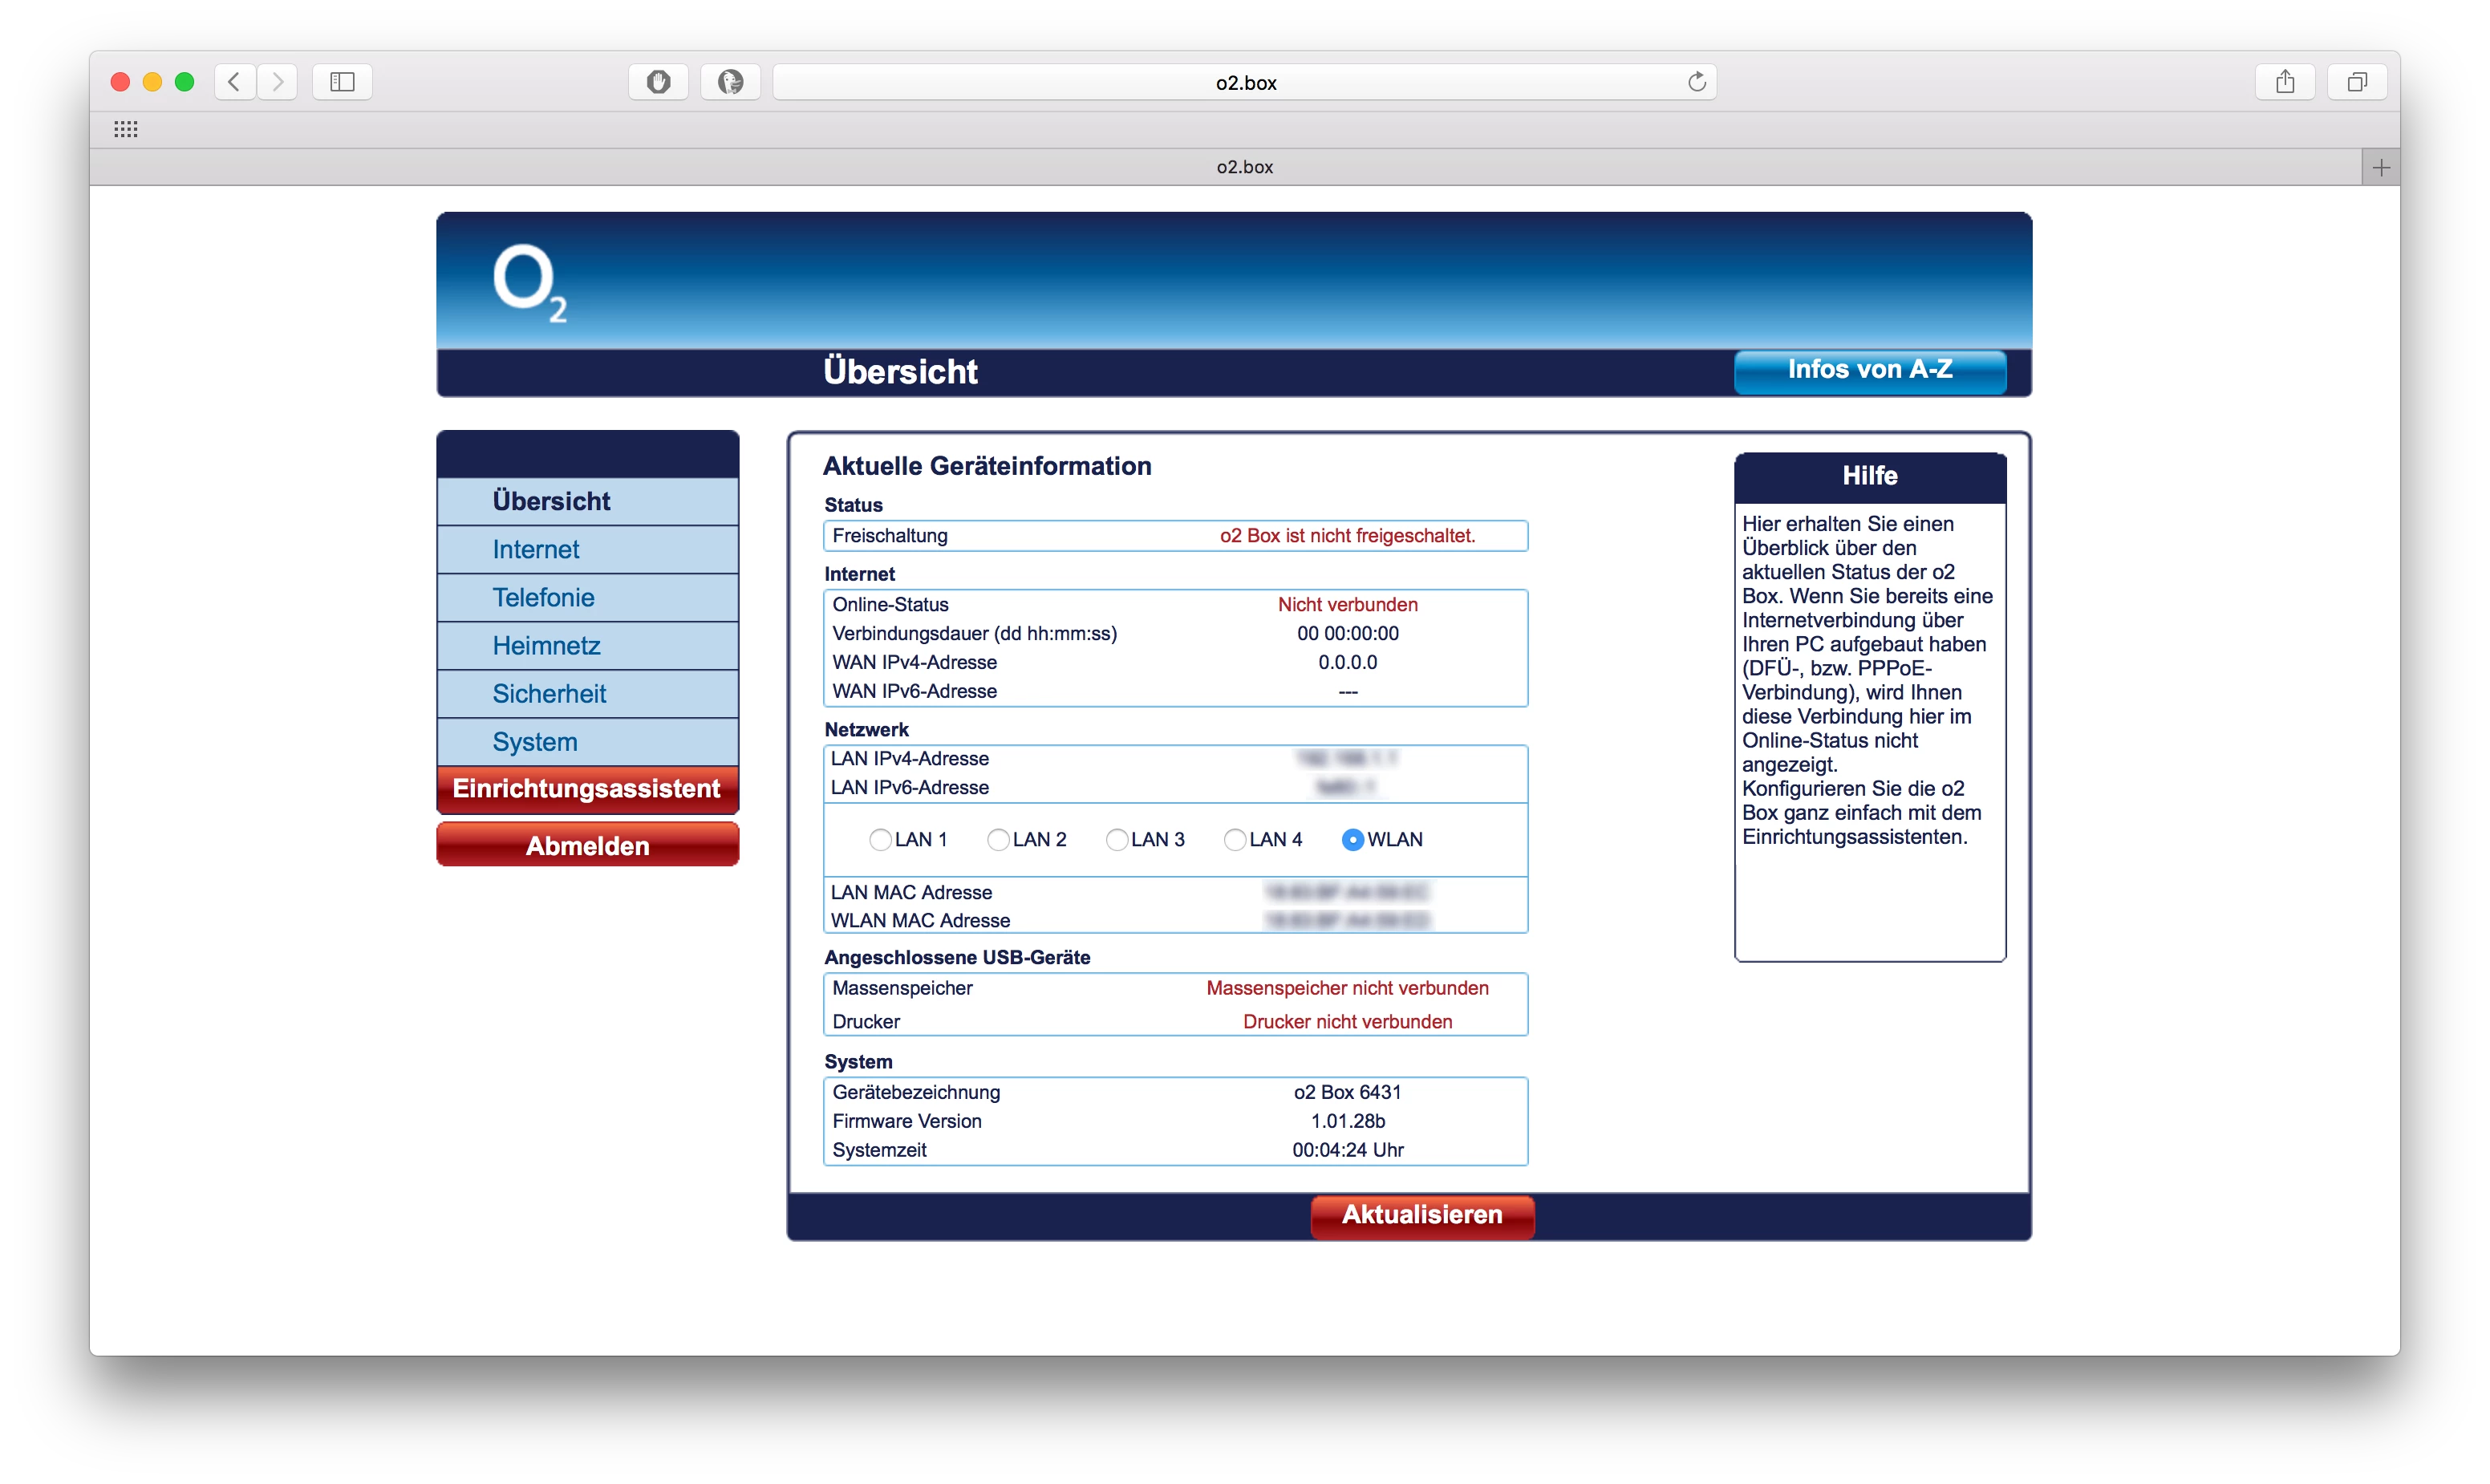This screenshot has height=1484, width=2490.
Task: Open the Share icon menu
Action: [2285, 82]
